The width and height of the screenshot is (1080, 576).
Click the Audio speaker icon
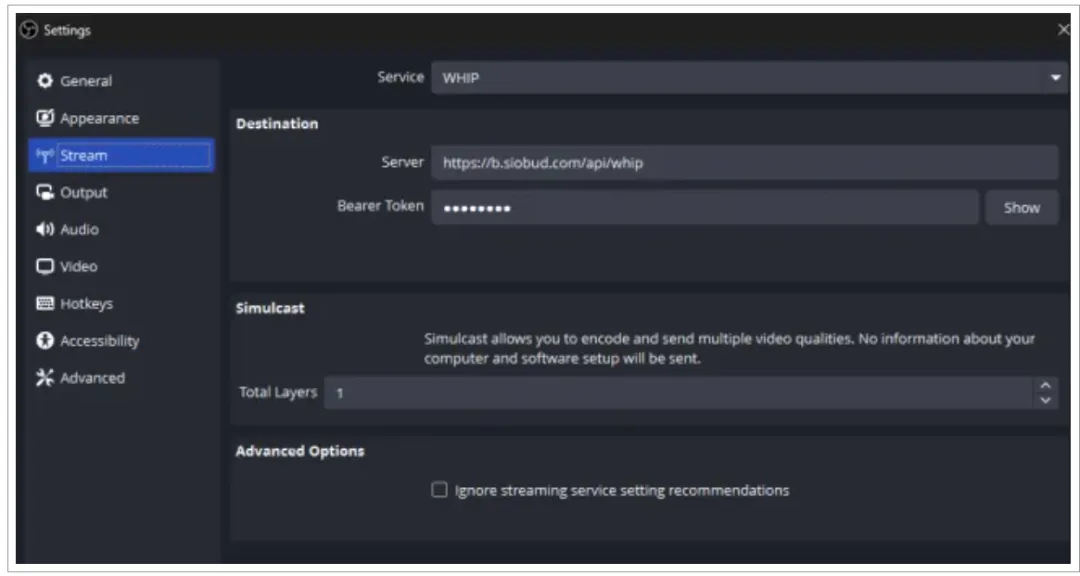tap(45, 230)
